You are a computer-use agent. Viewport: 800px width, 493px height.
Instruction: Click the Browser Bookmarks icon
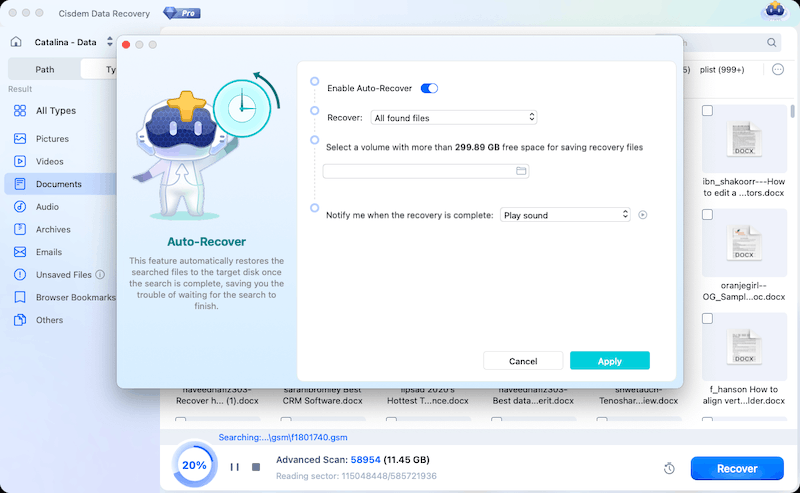click(x=20, y=297)
